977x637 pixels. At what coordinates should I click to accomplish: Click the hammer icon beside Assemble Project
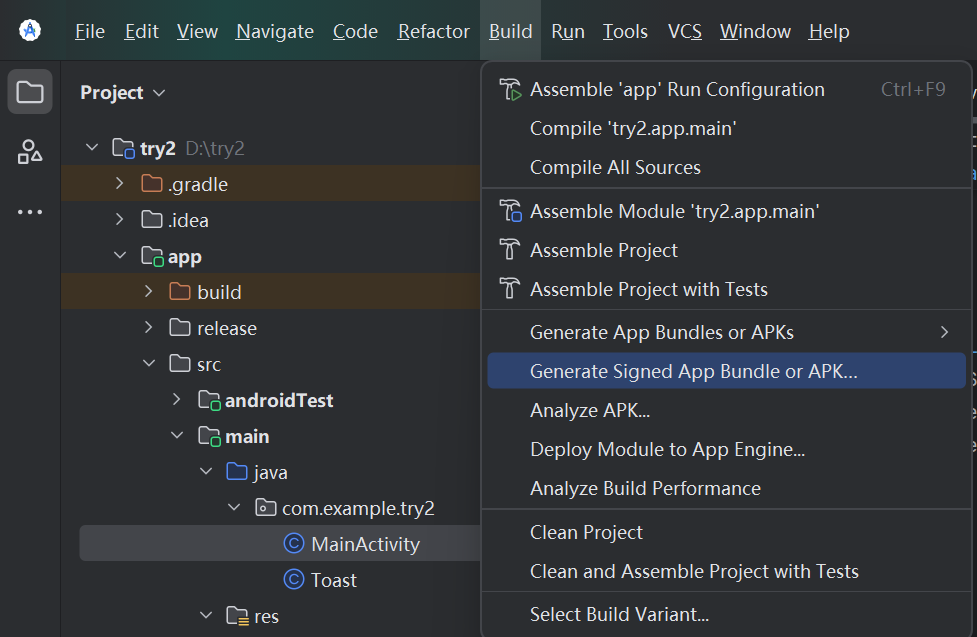click(x=510, y=250)
